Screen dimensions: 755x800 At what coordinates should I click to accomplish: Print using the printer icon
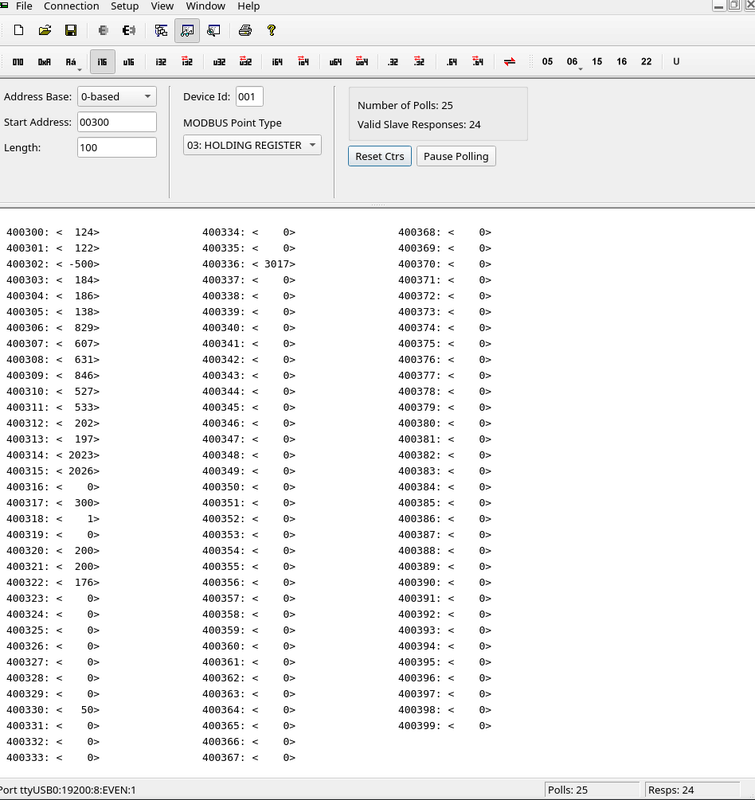pyautogui.click(x=245, y=31)
